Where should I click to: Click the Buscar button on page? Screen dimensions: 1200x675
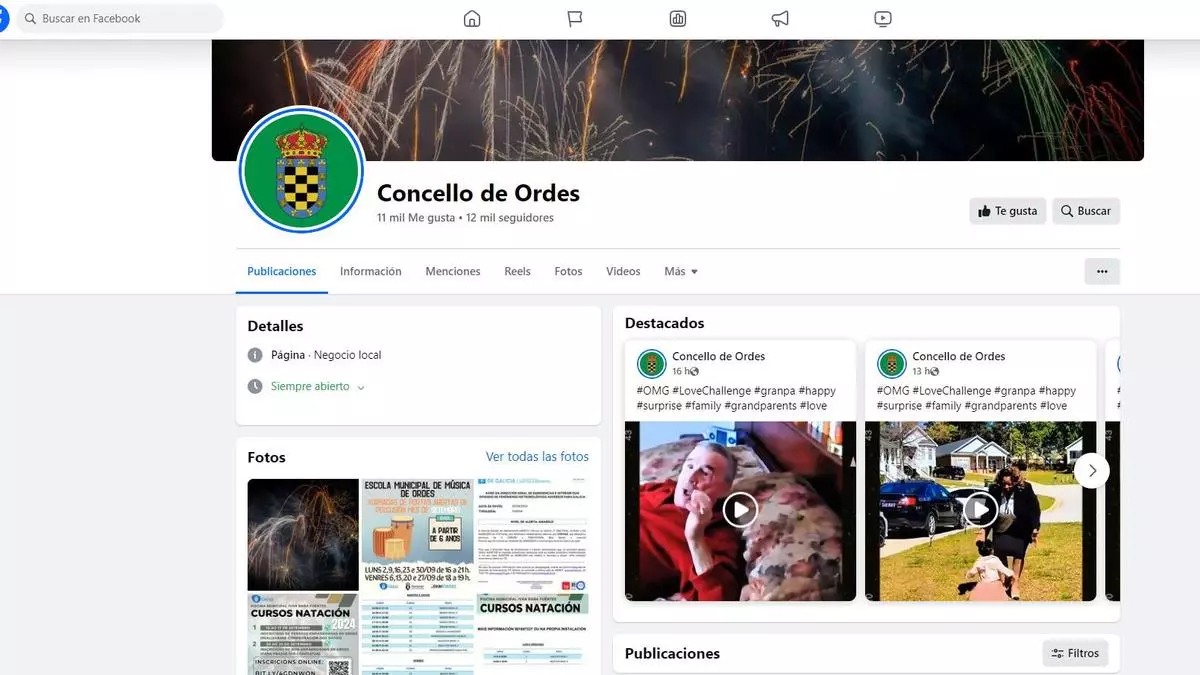click(x=1085, y=211)
